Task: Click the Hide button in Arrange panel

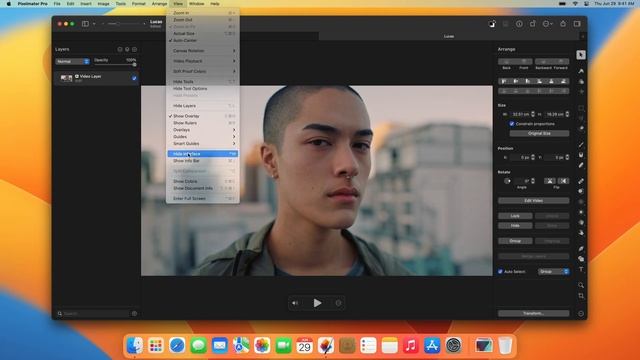Action: pyautogui.click(x=515, y=225)
